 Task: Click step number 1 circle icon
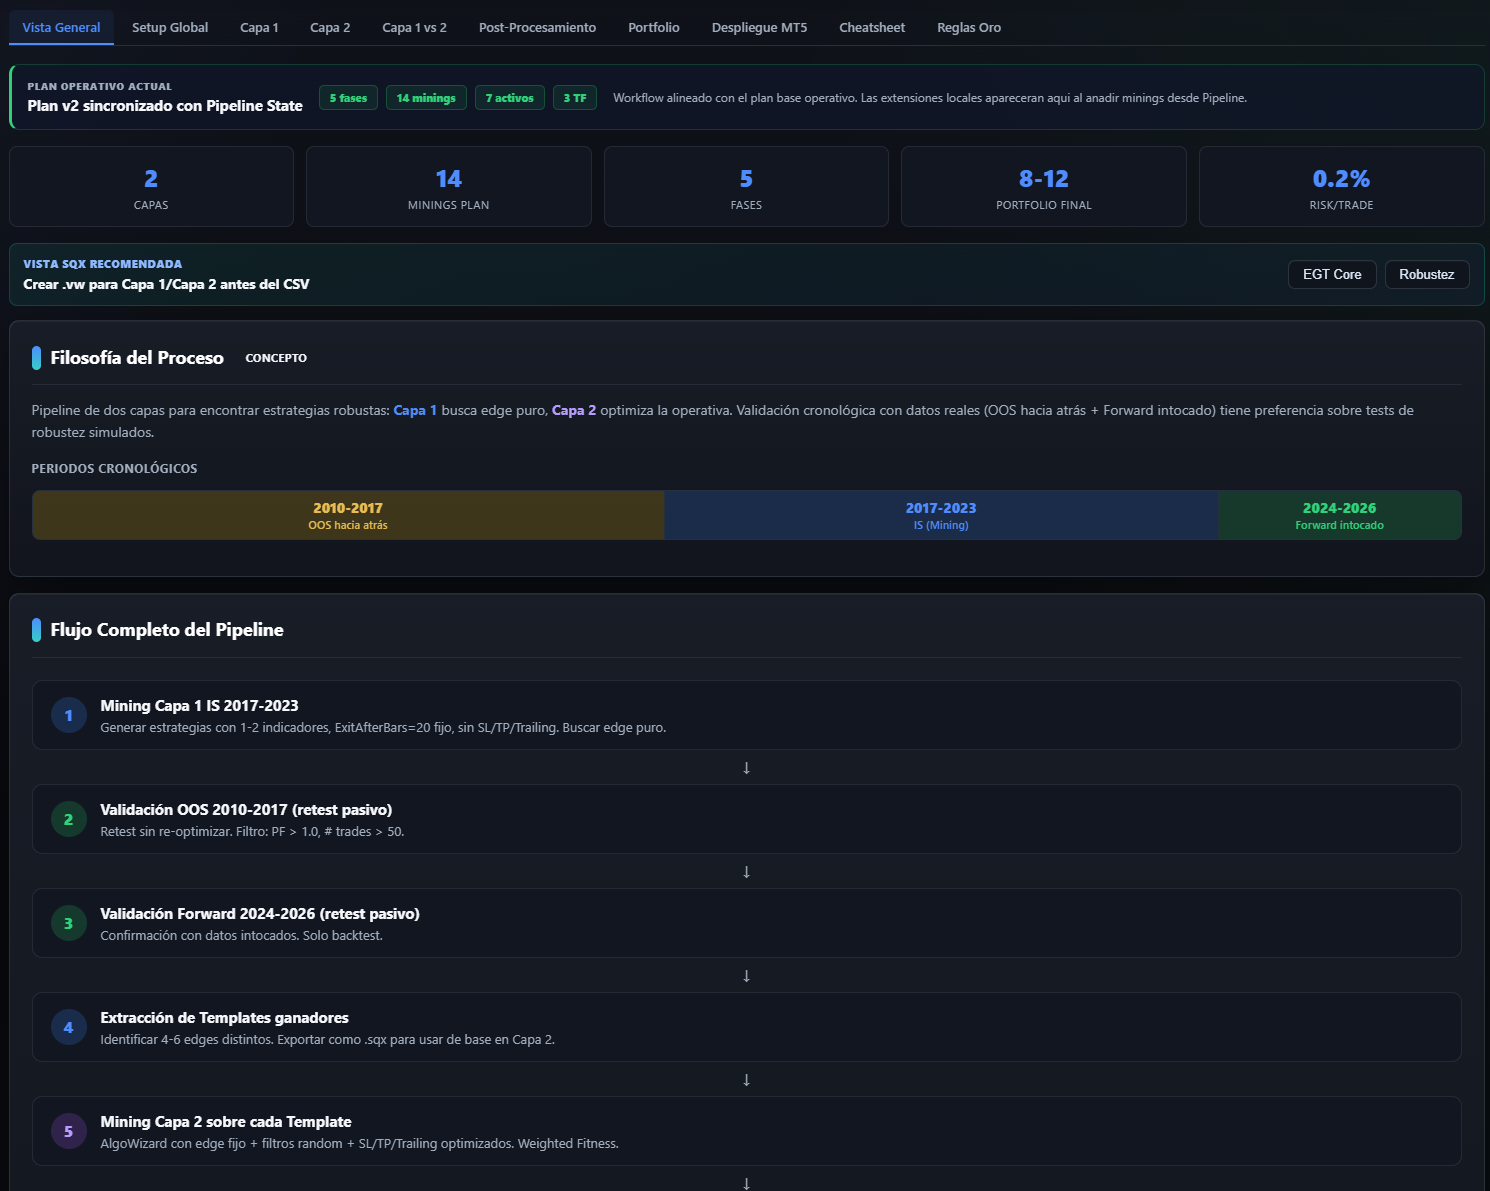(x=69, y=715)
